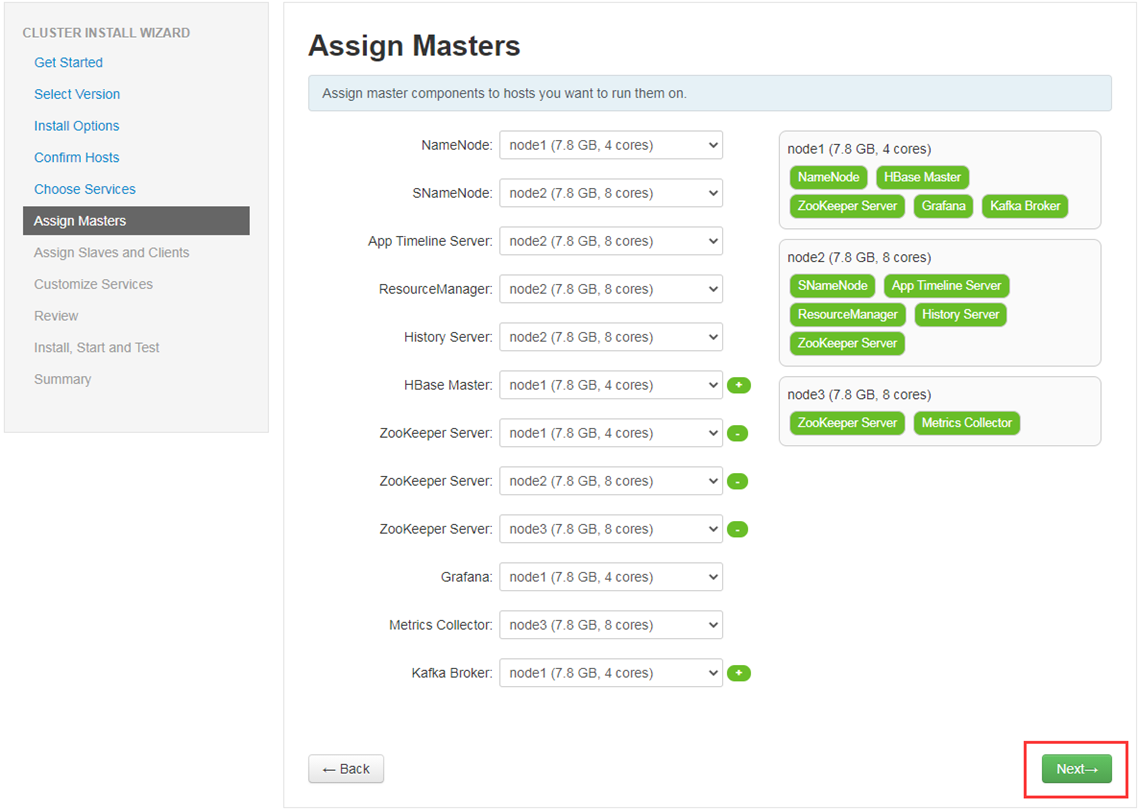Open the SNameNode host dropdown

coord(611,193)
